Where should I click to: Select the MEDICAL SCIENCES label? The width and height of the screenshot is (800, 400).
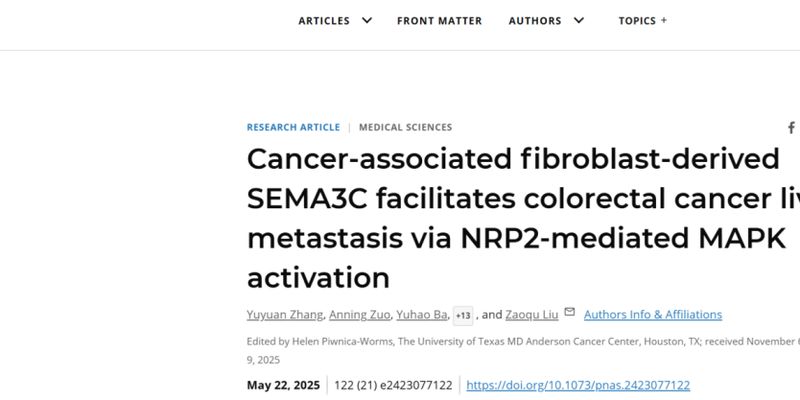click(x=406, y=128)
